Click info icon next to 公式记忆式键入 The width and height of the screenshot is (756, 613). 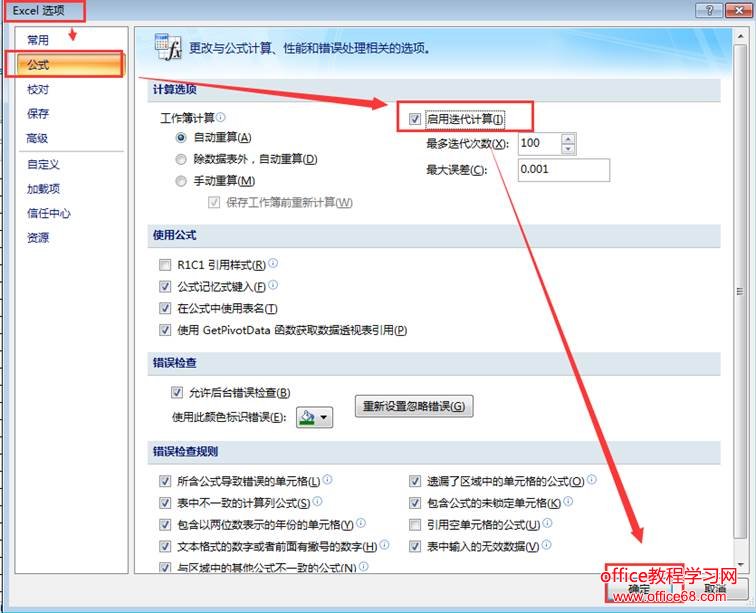(273, 285)
